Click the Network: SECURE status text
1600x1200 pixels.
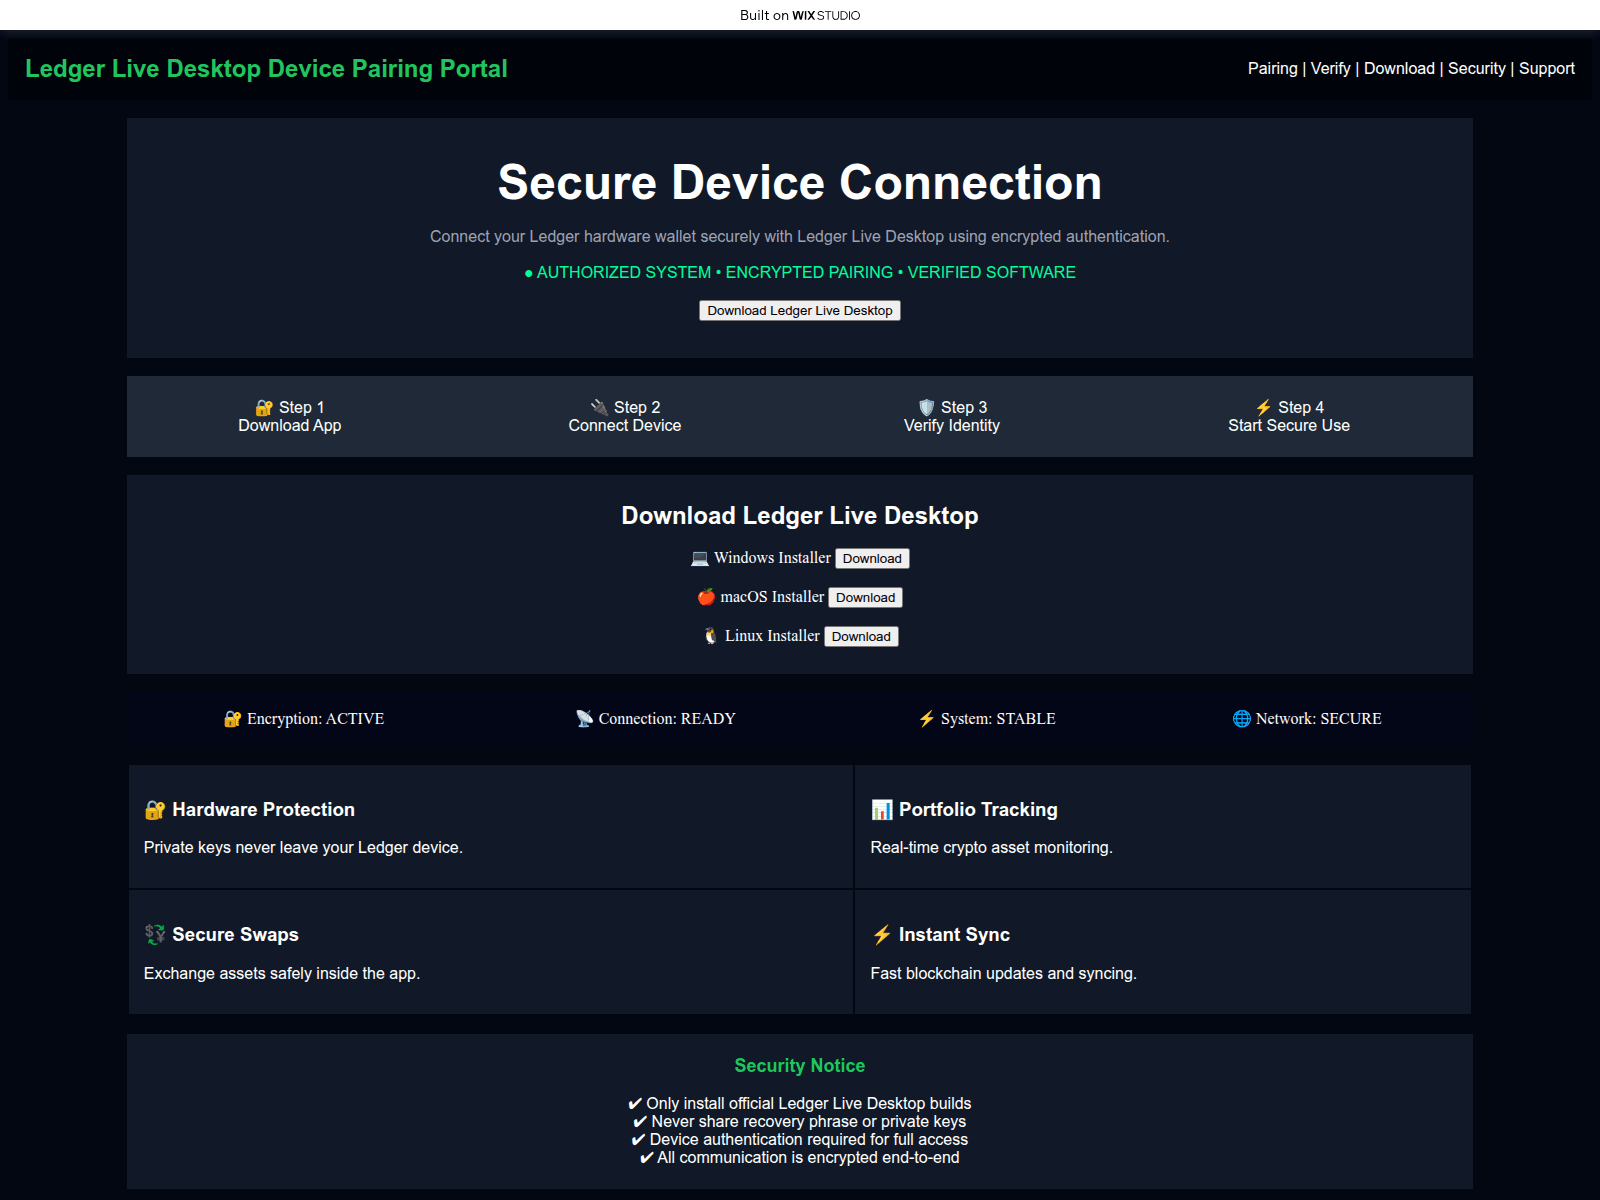pos(1318,719)
